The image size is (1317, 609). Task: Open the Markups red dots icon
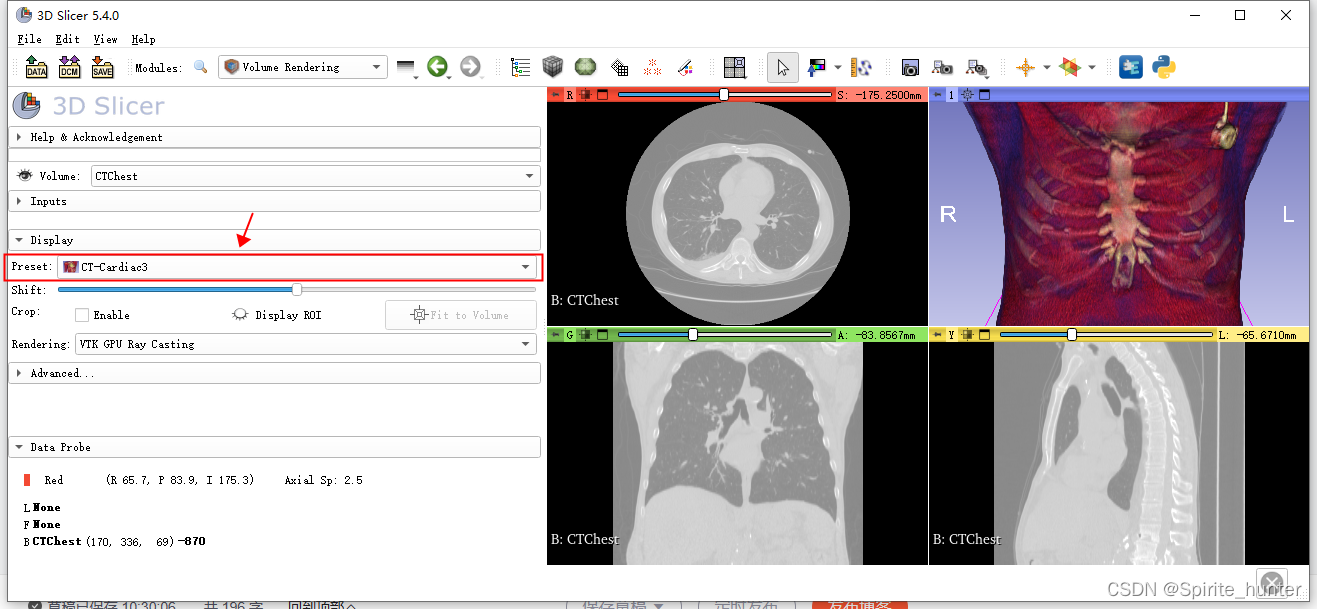click(652, 67)
